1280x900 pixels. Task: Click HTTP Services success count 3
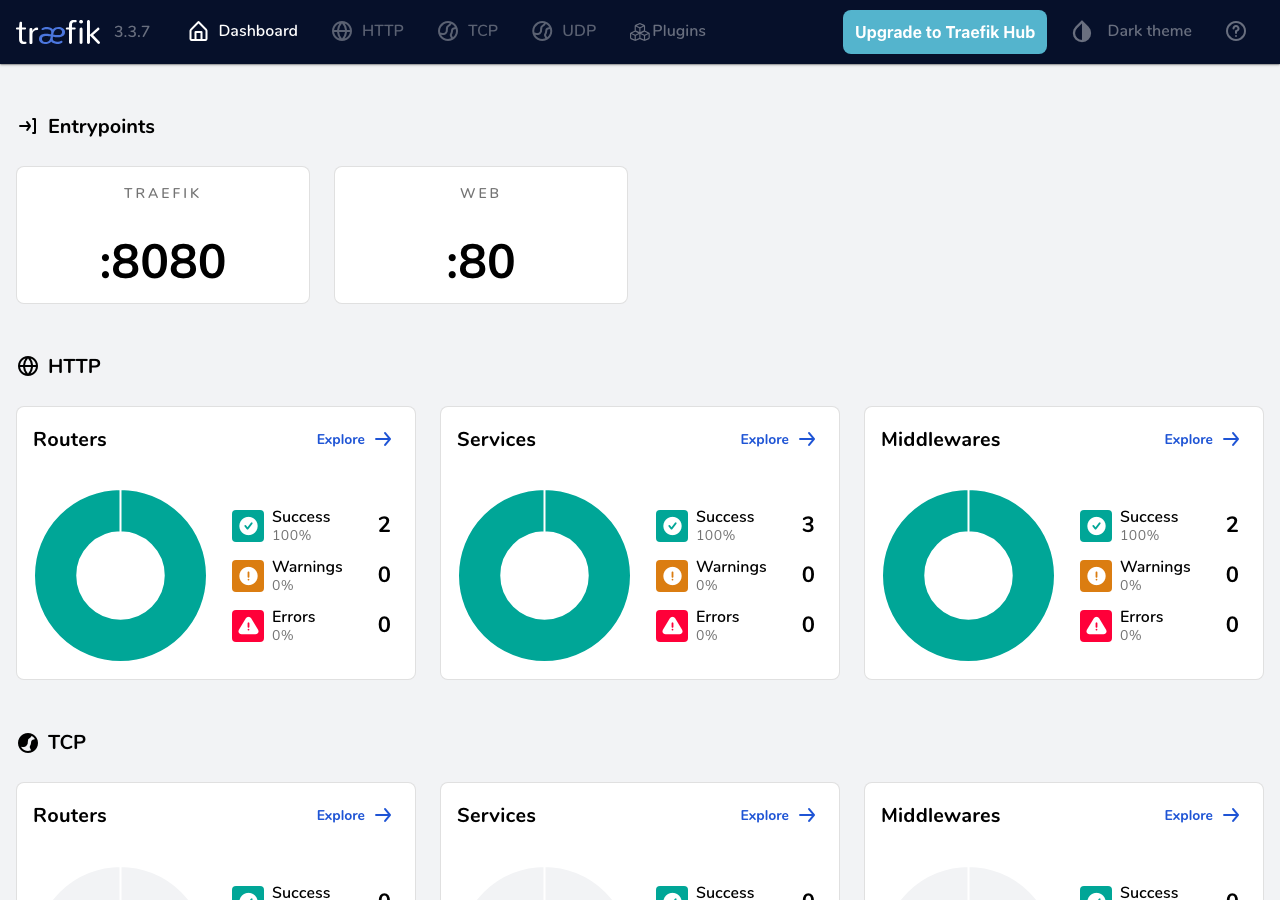(x=808, y=525)
